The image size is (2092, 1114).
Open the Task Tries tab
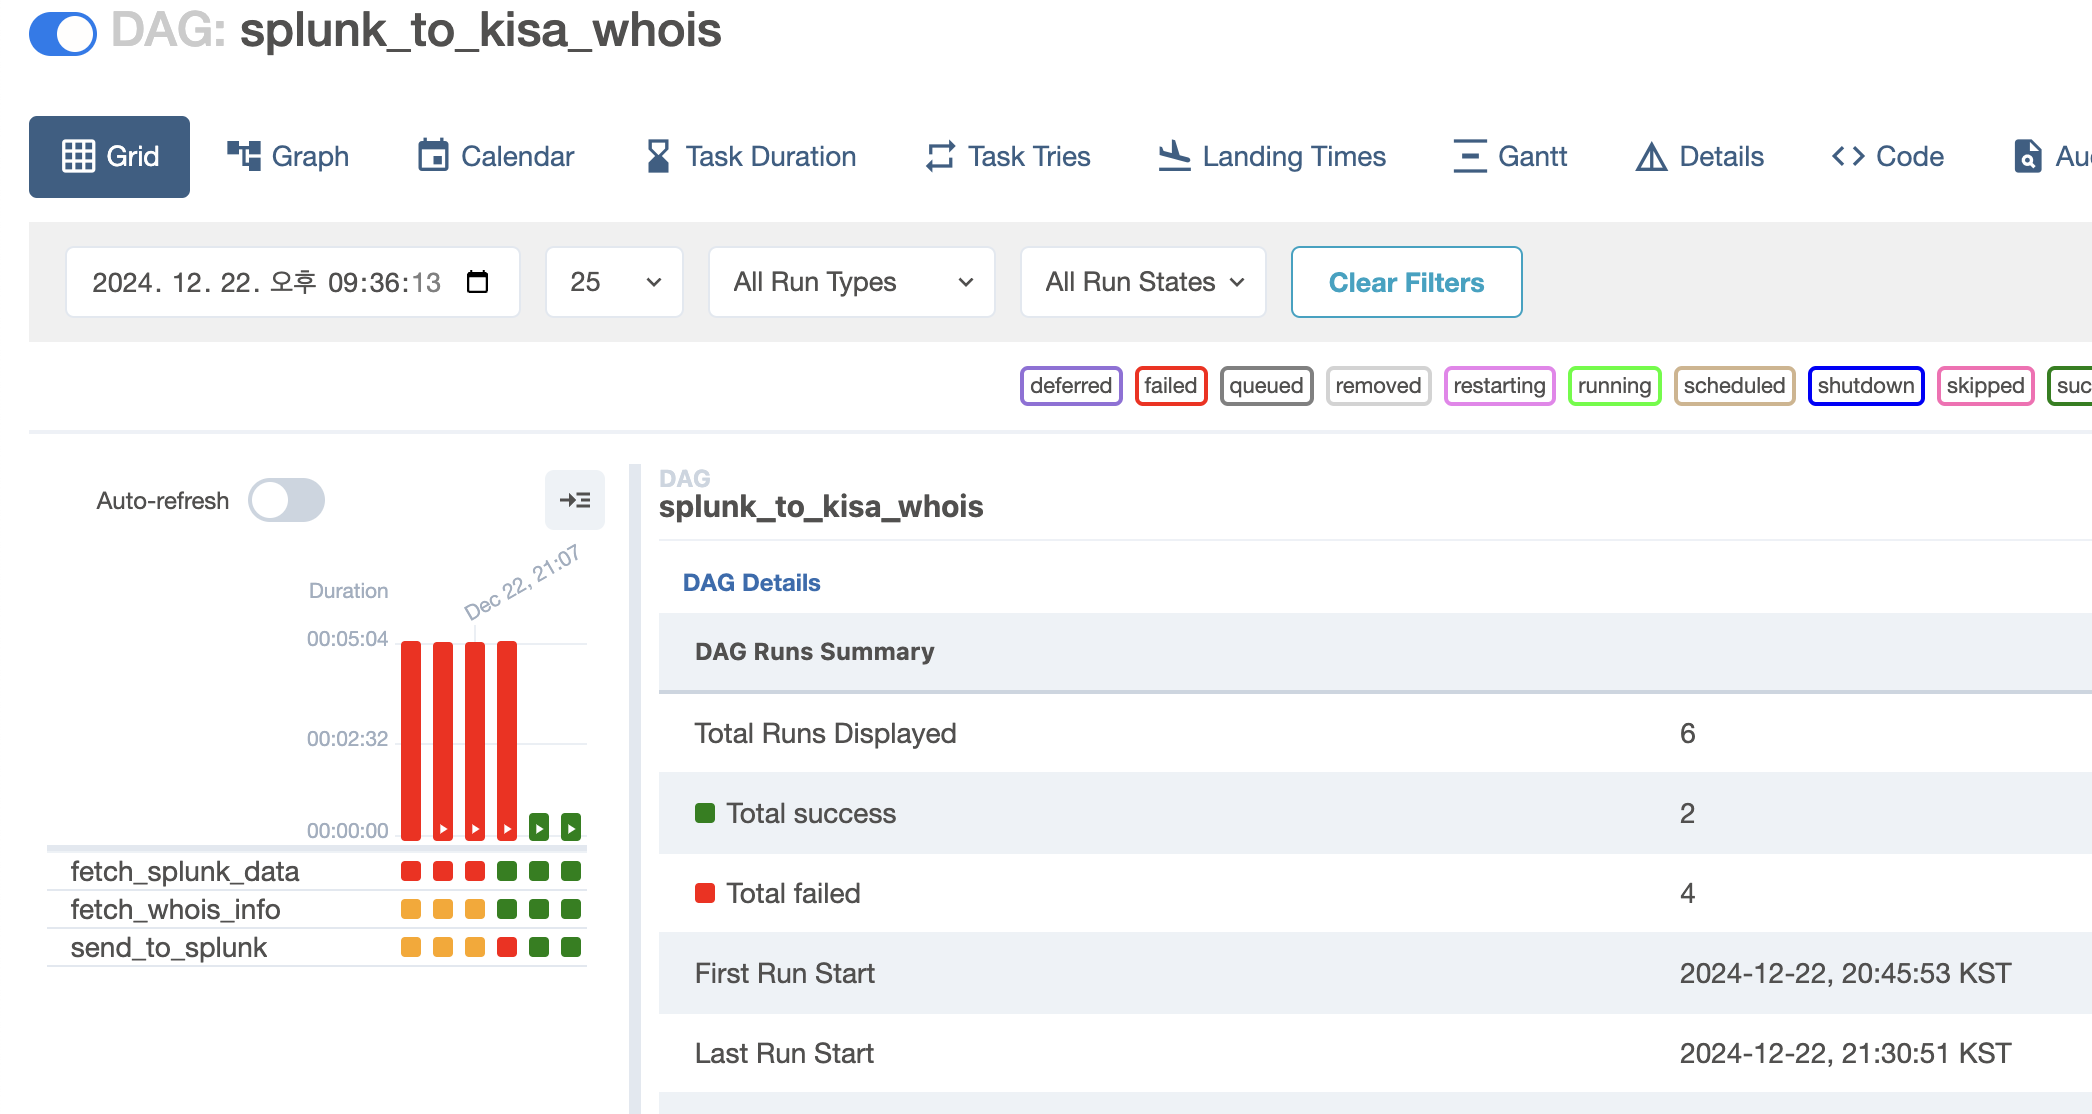coord(1008,157)
